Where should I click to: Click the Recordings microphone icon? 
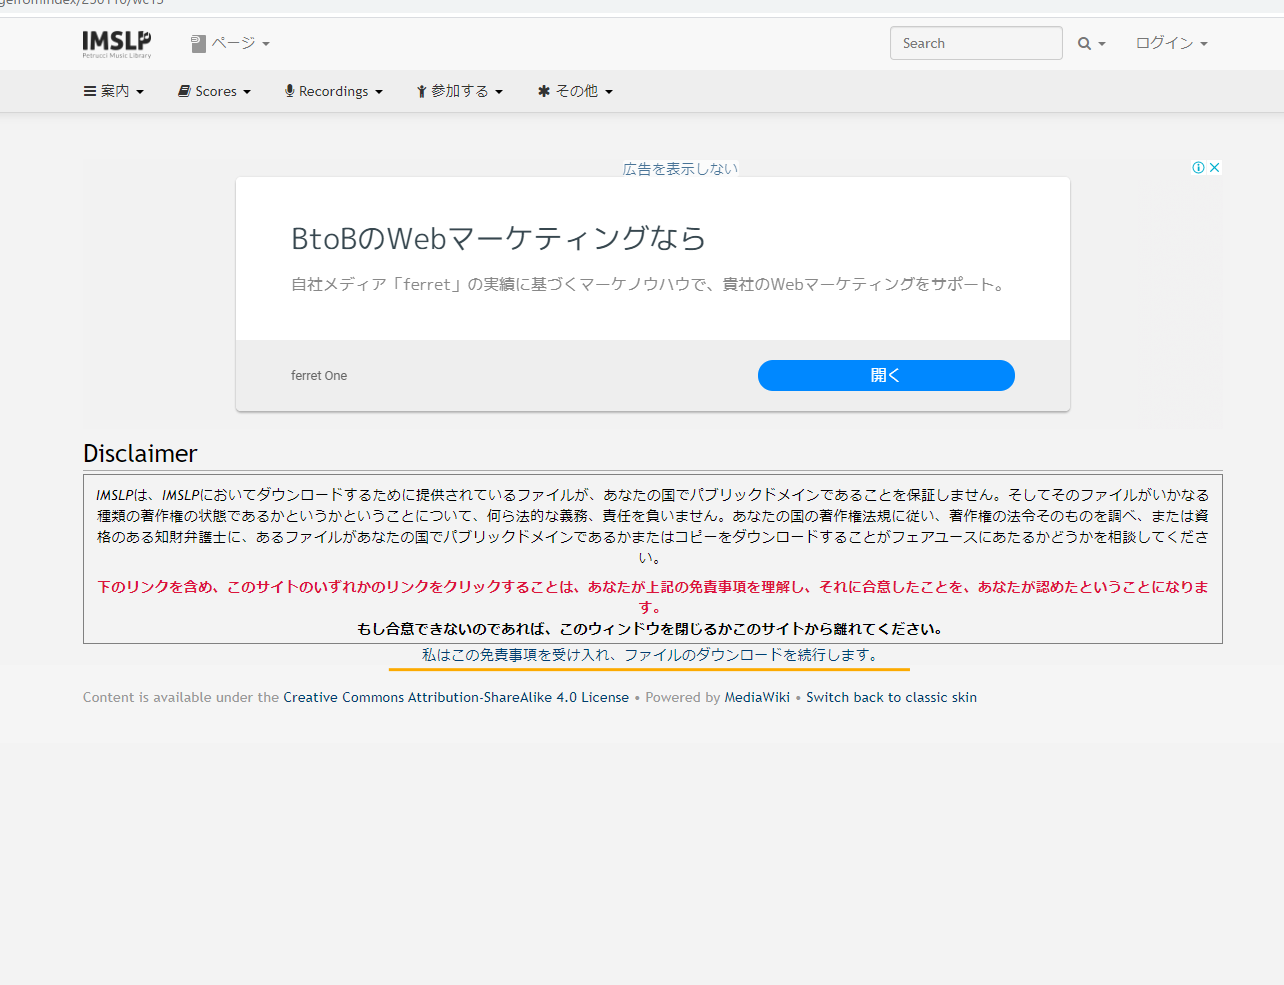290,91
